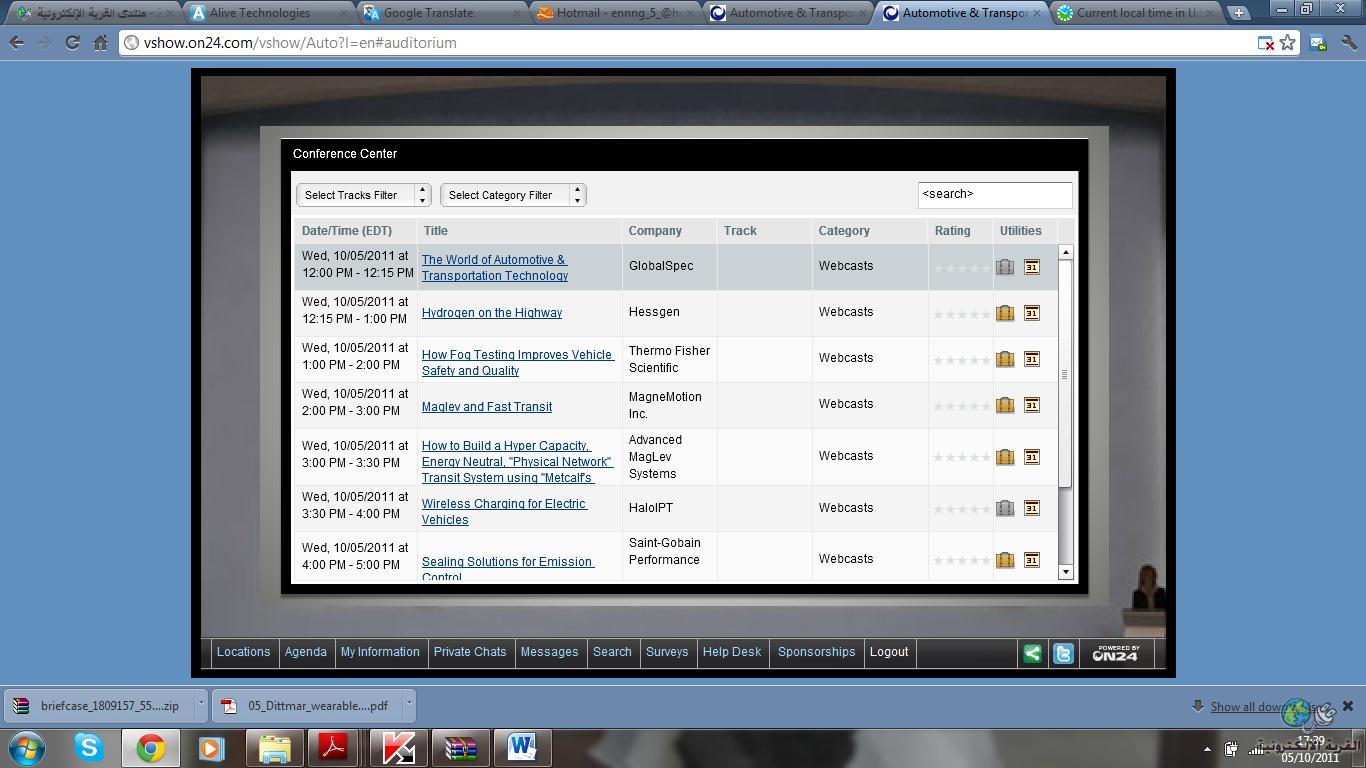Open Maglev and Fast Transit link

click(x=487, y=407)
